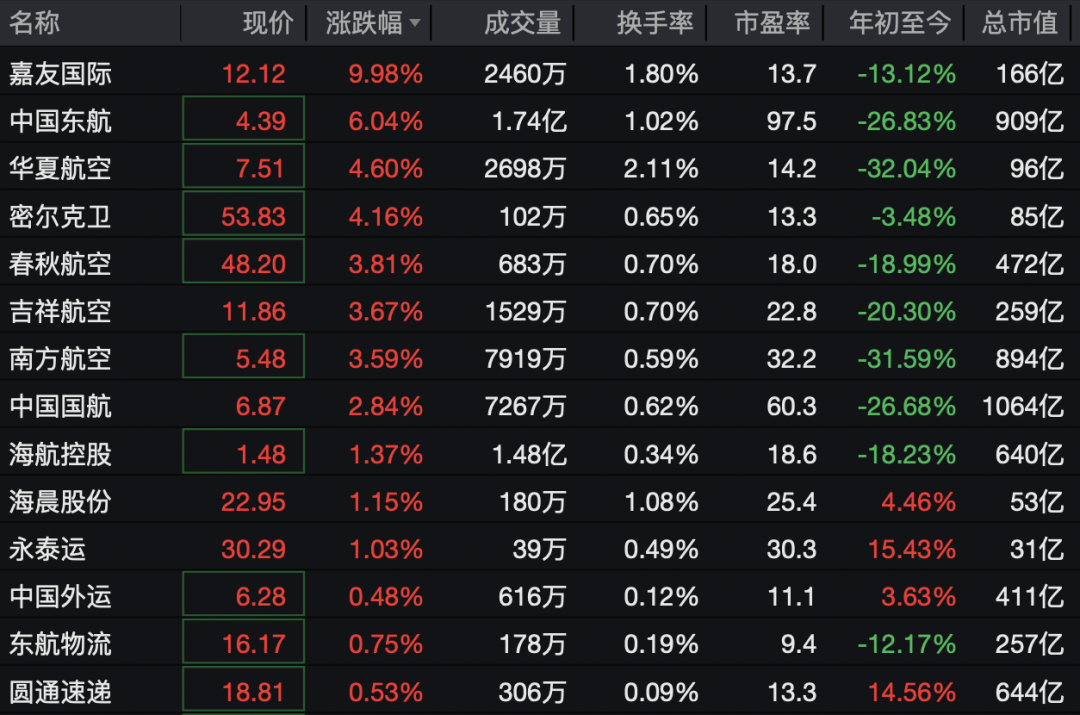Click the price 11.86 for 吉祥航空
Screen dimensions: 1080x715
pos(253,311)
